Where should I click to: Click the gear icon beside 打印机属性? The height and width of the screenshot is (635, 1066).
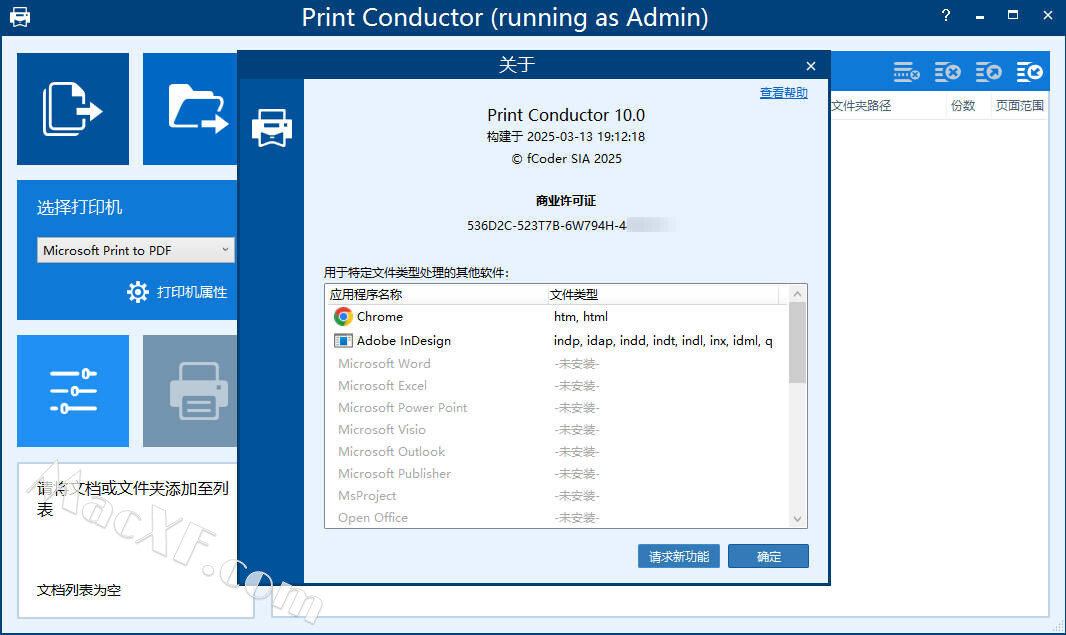coord(138,292)
